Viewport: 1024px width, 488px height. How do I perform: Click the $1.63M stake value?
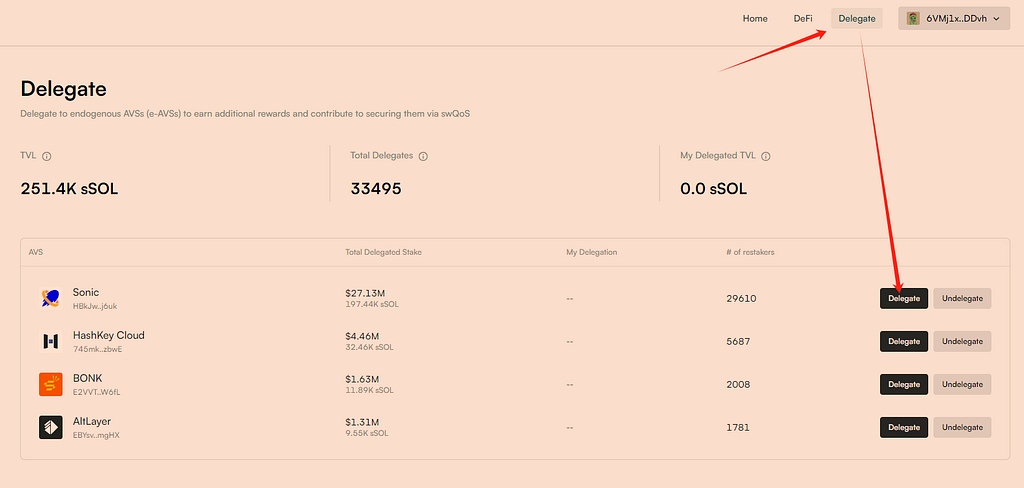(362, 380)
